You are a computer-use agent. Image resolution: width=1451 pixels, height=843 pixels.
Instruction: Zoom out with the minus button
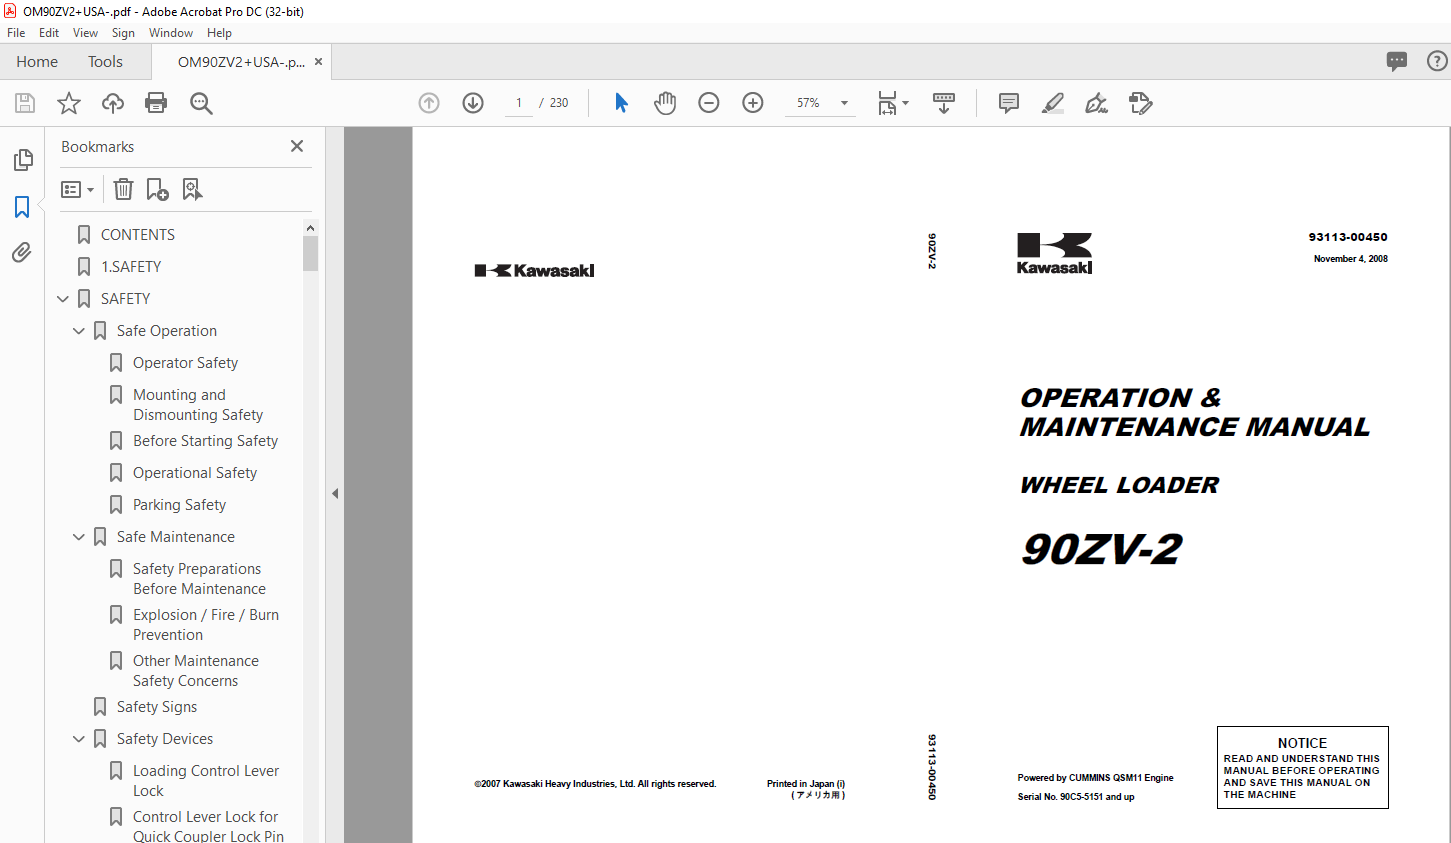point(709,103)
